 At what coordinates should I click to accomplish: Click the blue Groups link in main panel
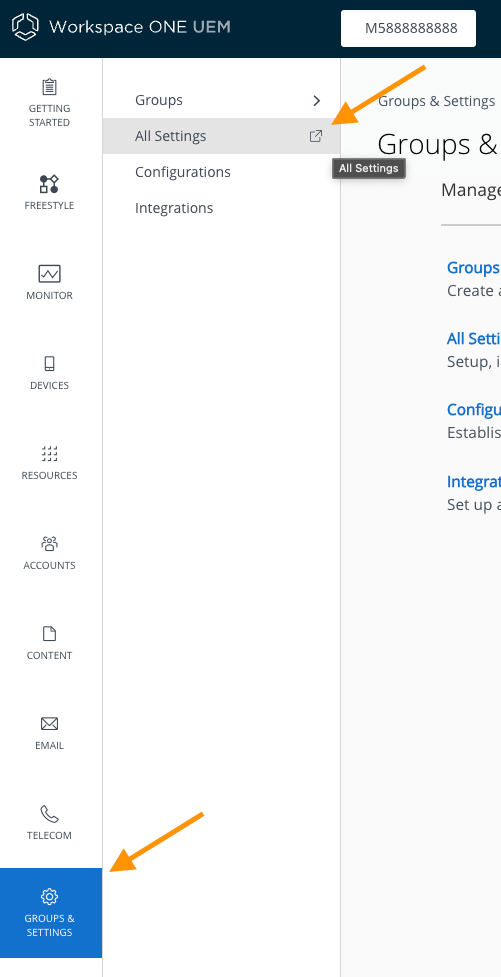pos(474,268)
